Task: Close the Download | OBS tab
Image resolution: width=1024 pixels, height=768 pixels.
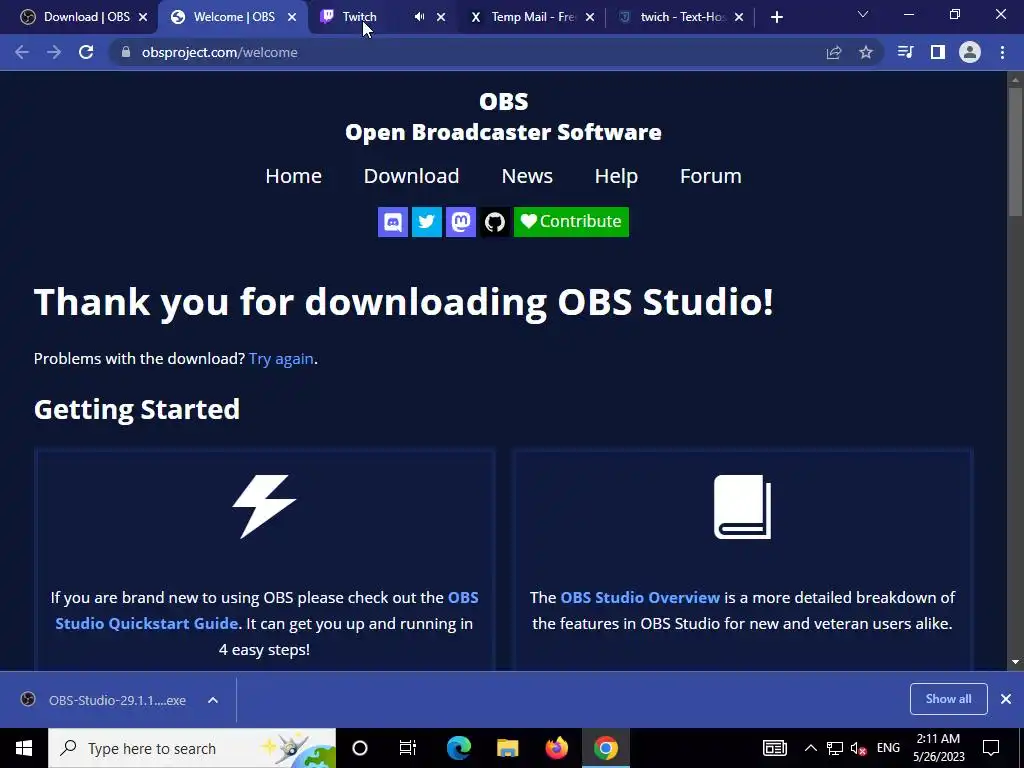Action: click(143, 17)
